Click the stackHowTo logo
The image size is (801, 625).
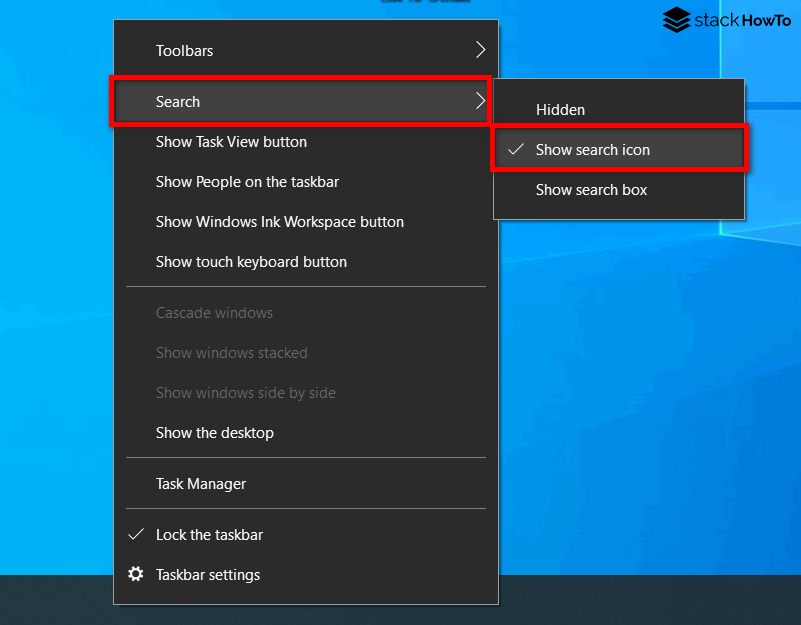pos(727,20)
